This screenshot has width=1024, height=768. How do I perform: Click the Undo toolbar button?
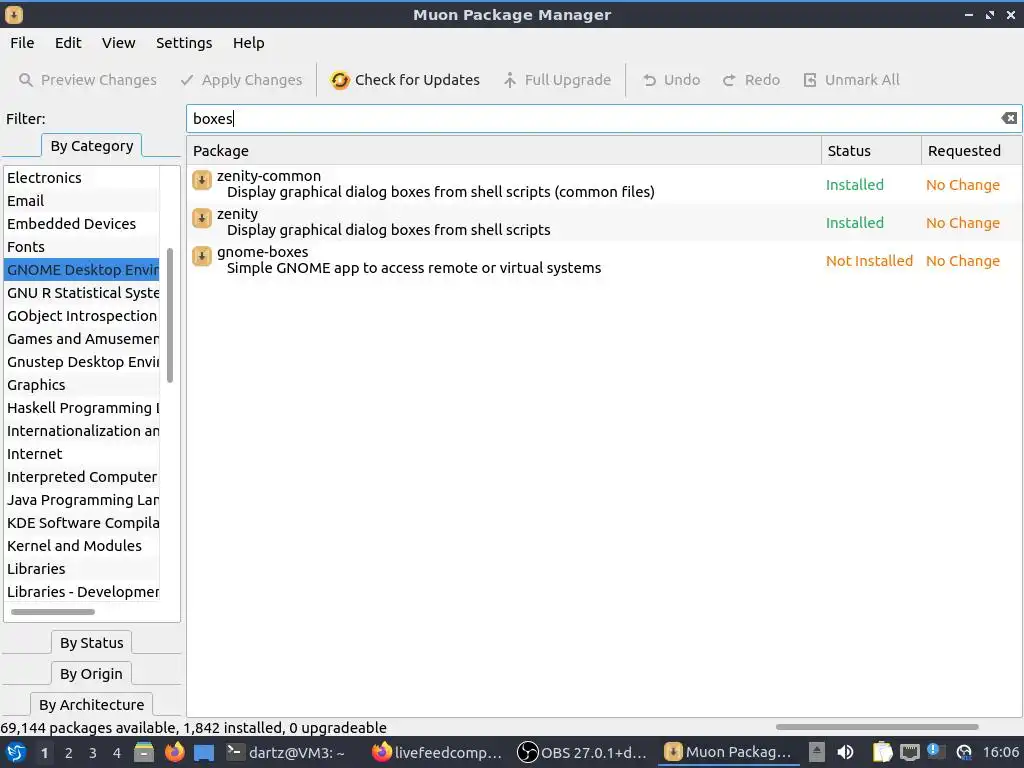pyautogui.click(x=671, y=80)
